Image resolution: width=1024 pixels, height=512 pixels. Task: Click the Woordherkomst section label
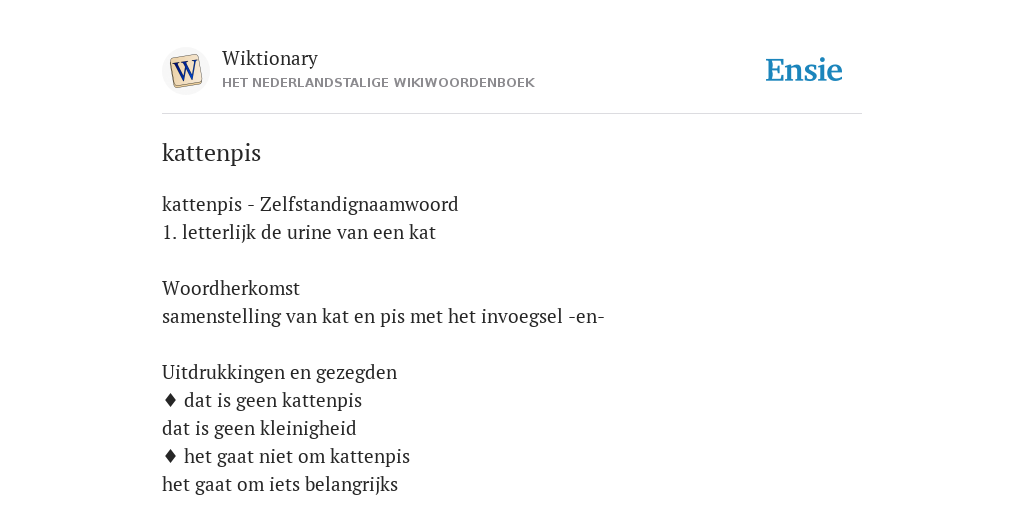point(231,288)
